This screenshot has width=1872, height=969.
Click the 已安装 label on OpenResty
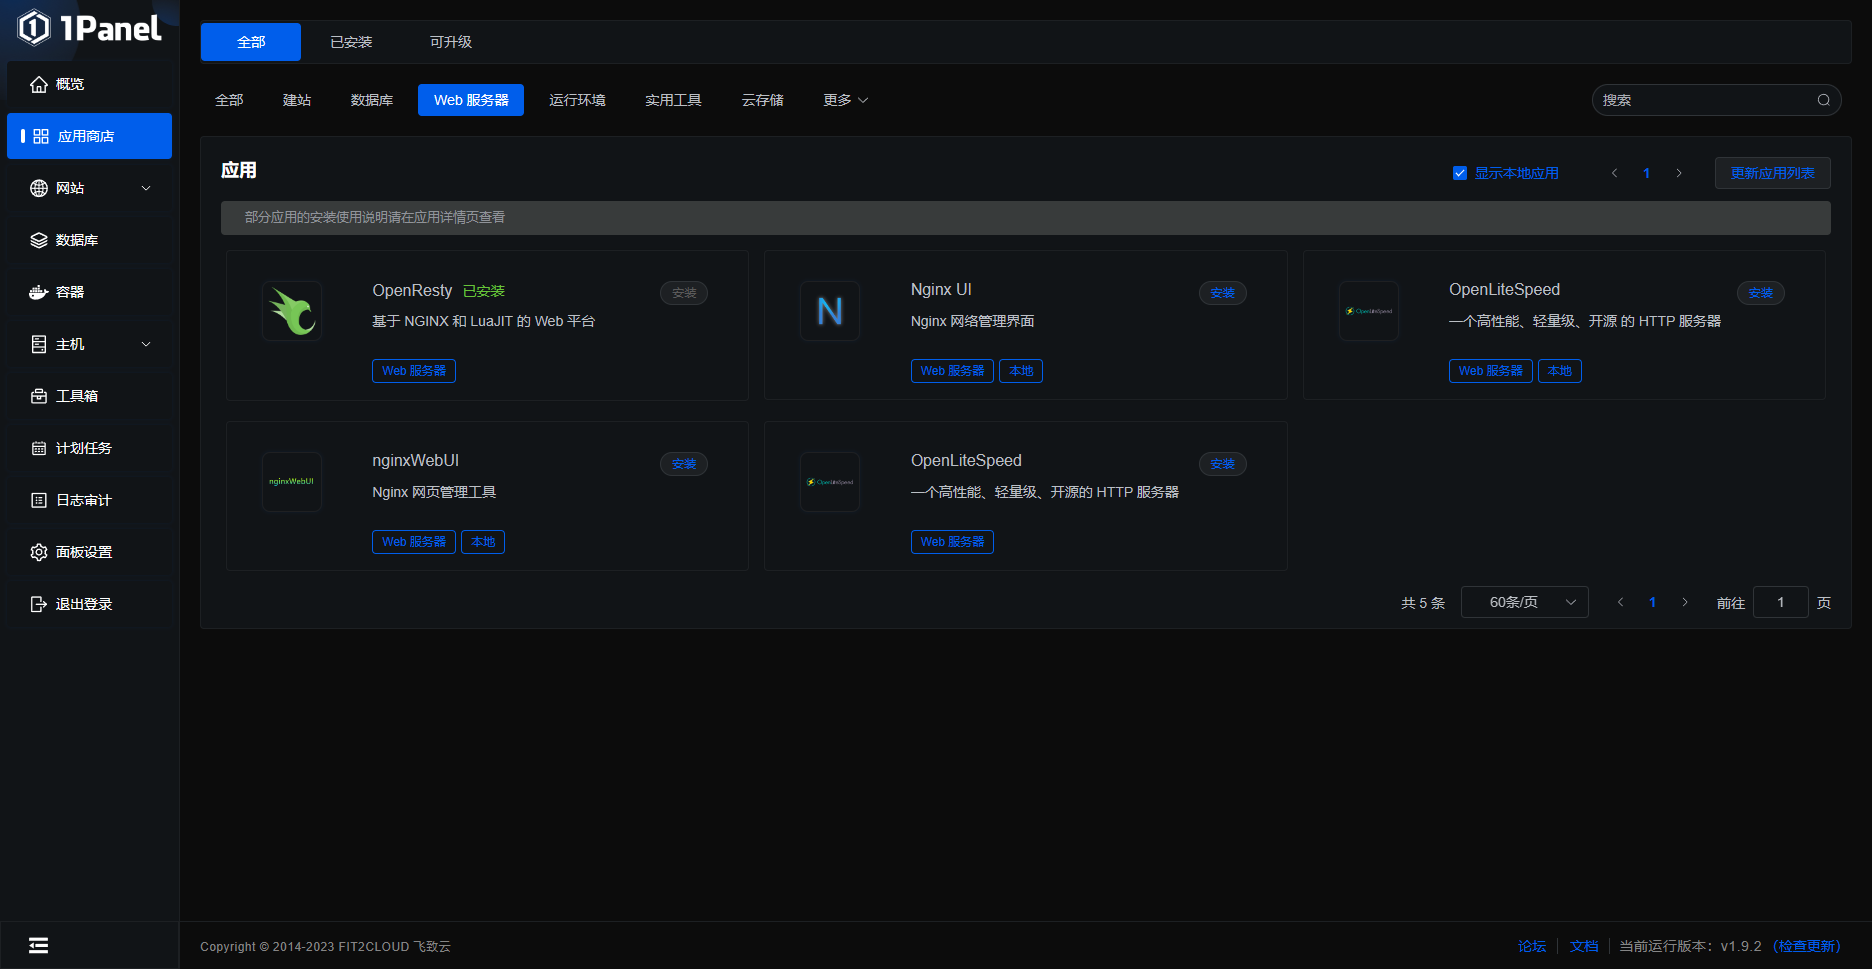point(484,291)
